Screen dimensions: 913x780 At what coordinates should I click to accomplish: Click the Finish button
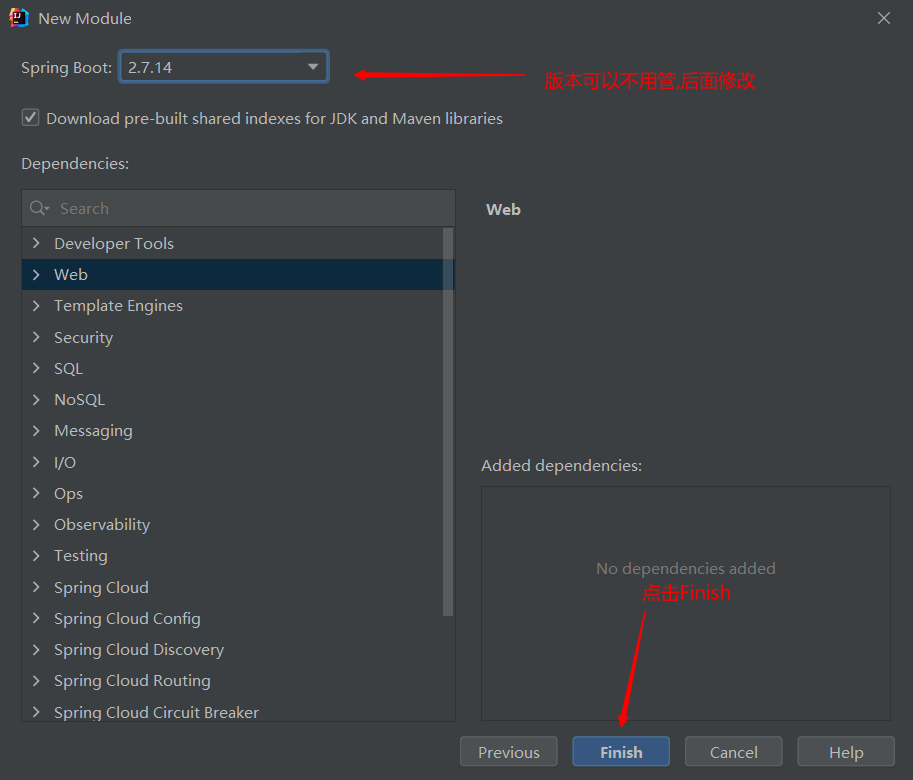click(621, 751)
